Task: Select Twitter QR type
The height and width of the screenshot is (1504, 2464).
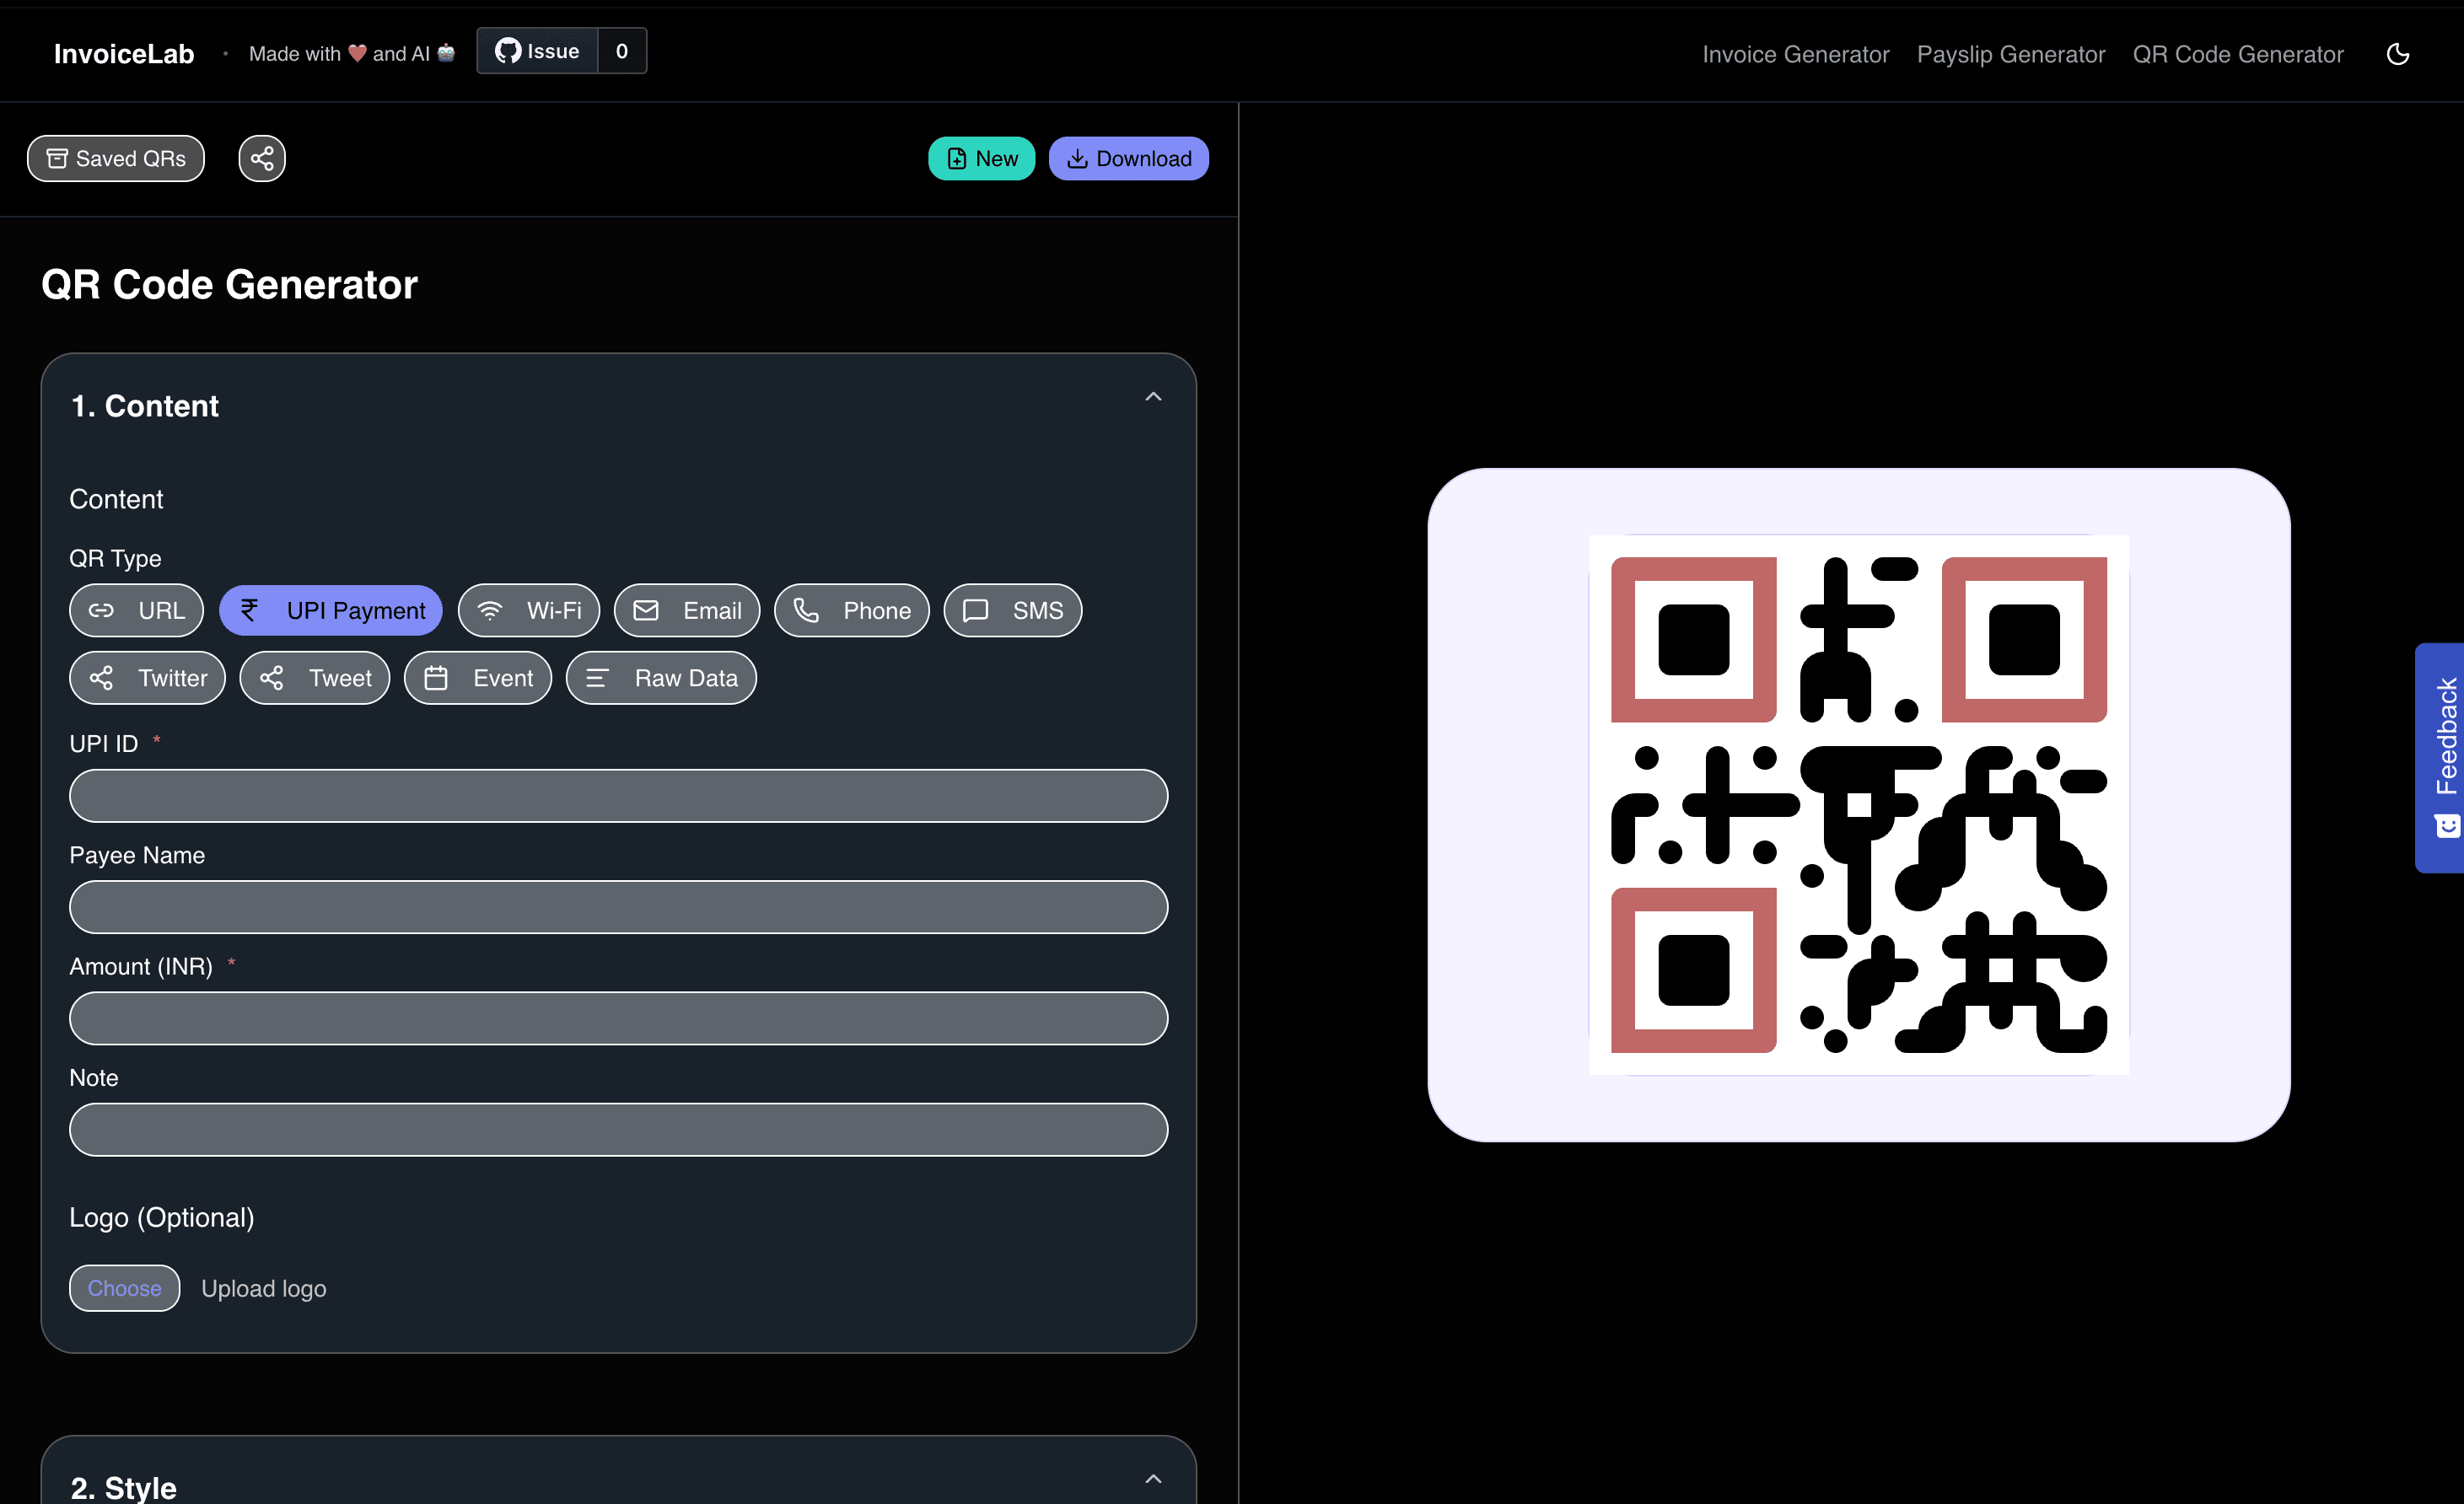Action: [147, 678]
